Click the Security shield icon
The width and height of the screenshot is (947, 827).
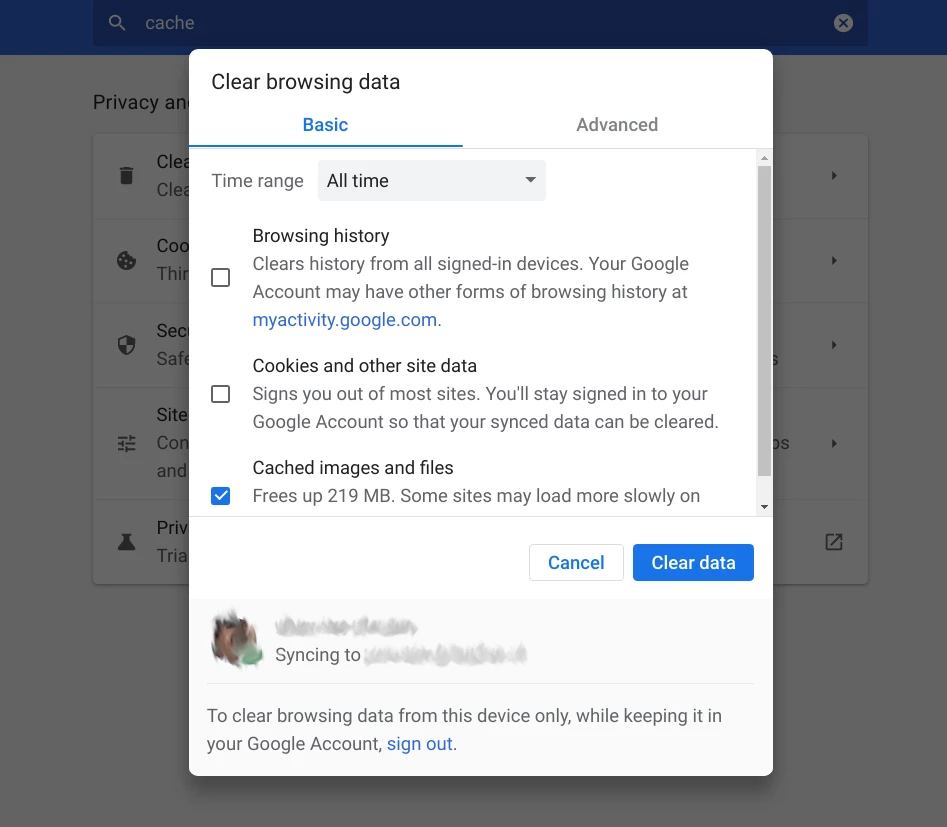pyautogui.click(x=125, y=344)
